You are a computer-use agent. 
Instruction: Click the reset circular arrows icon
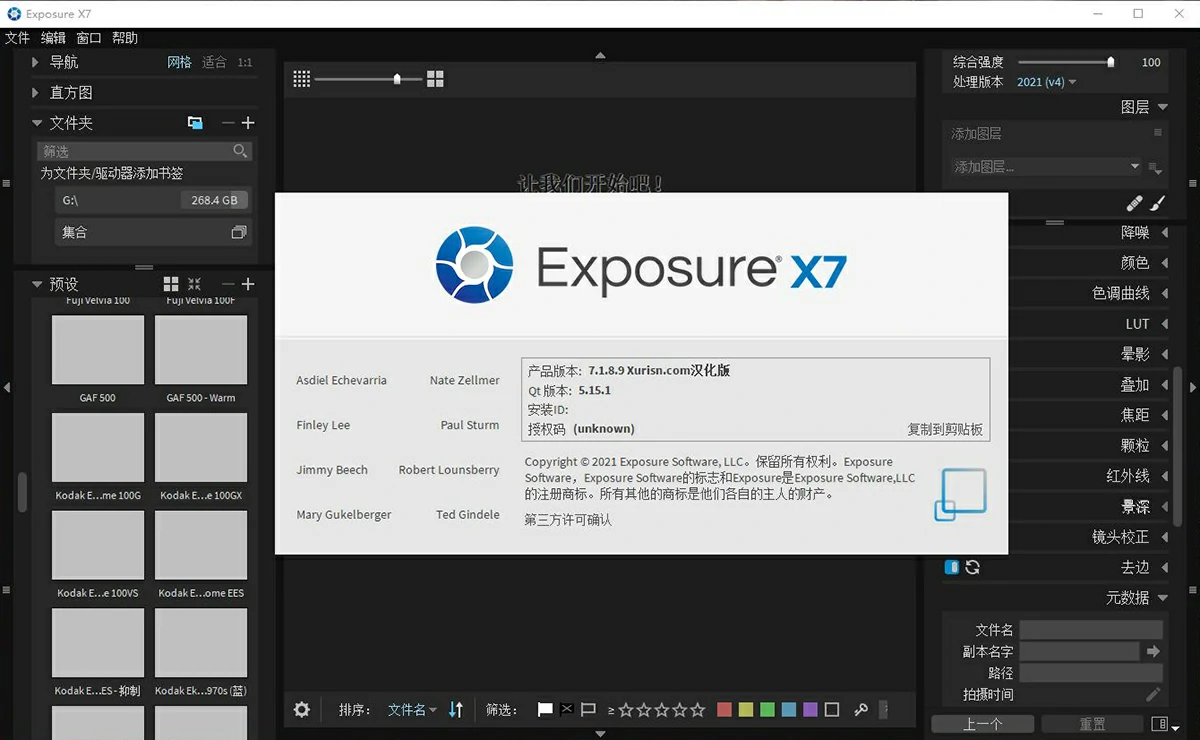click(972, 567)
